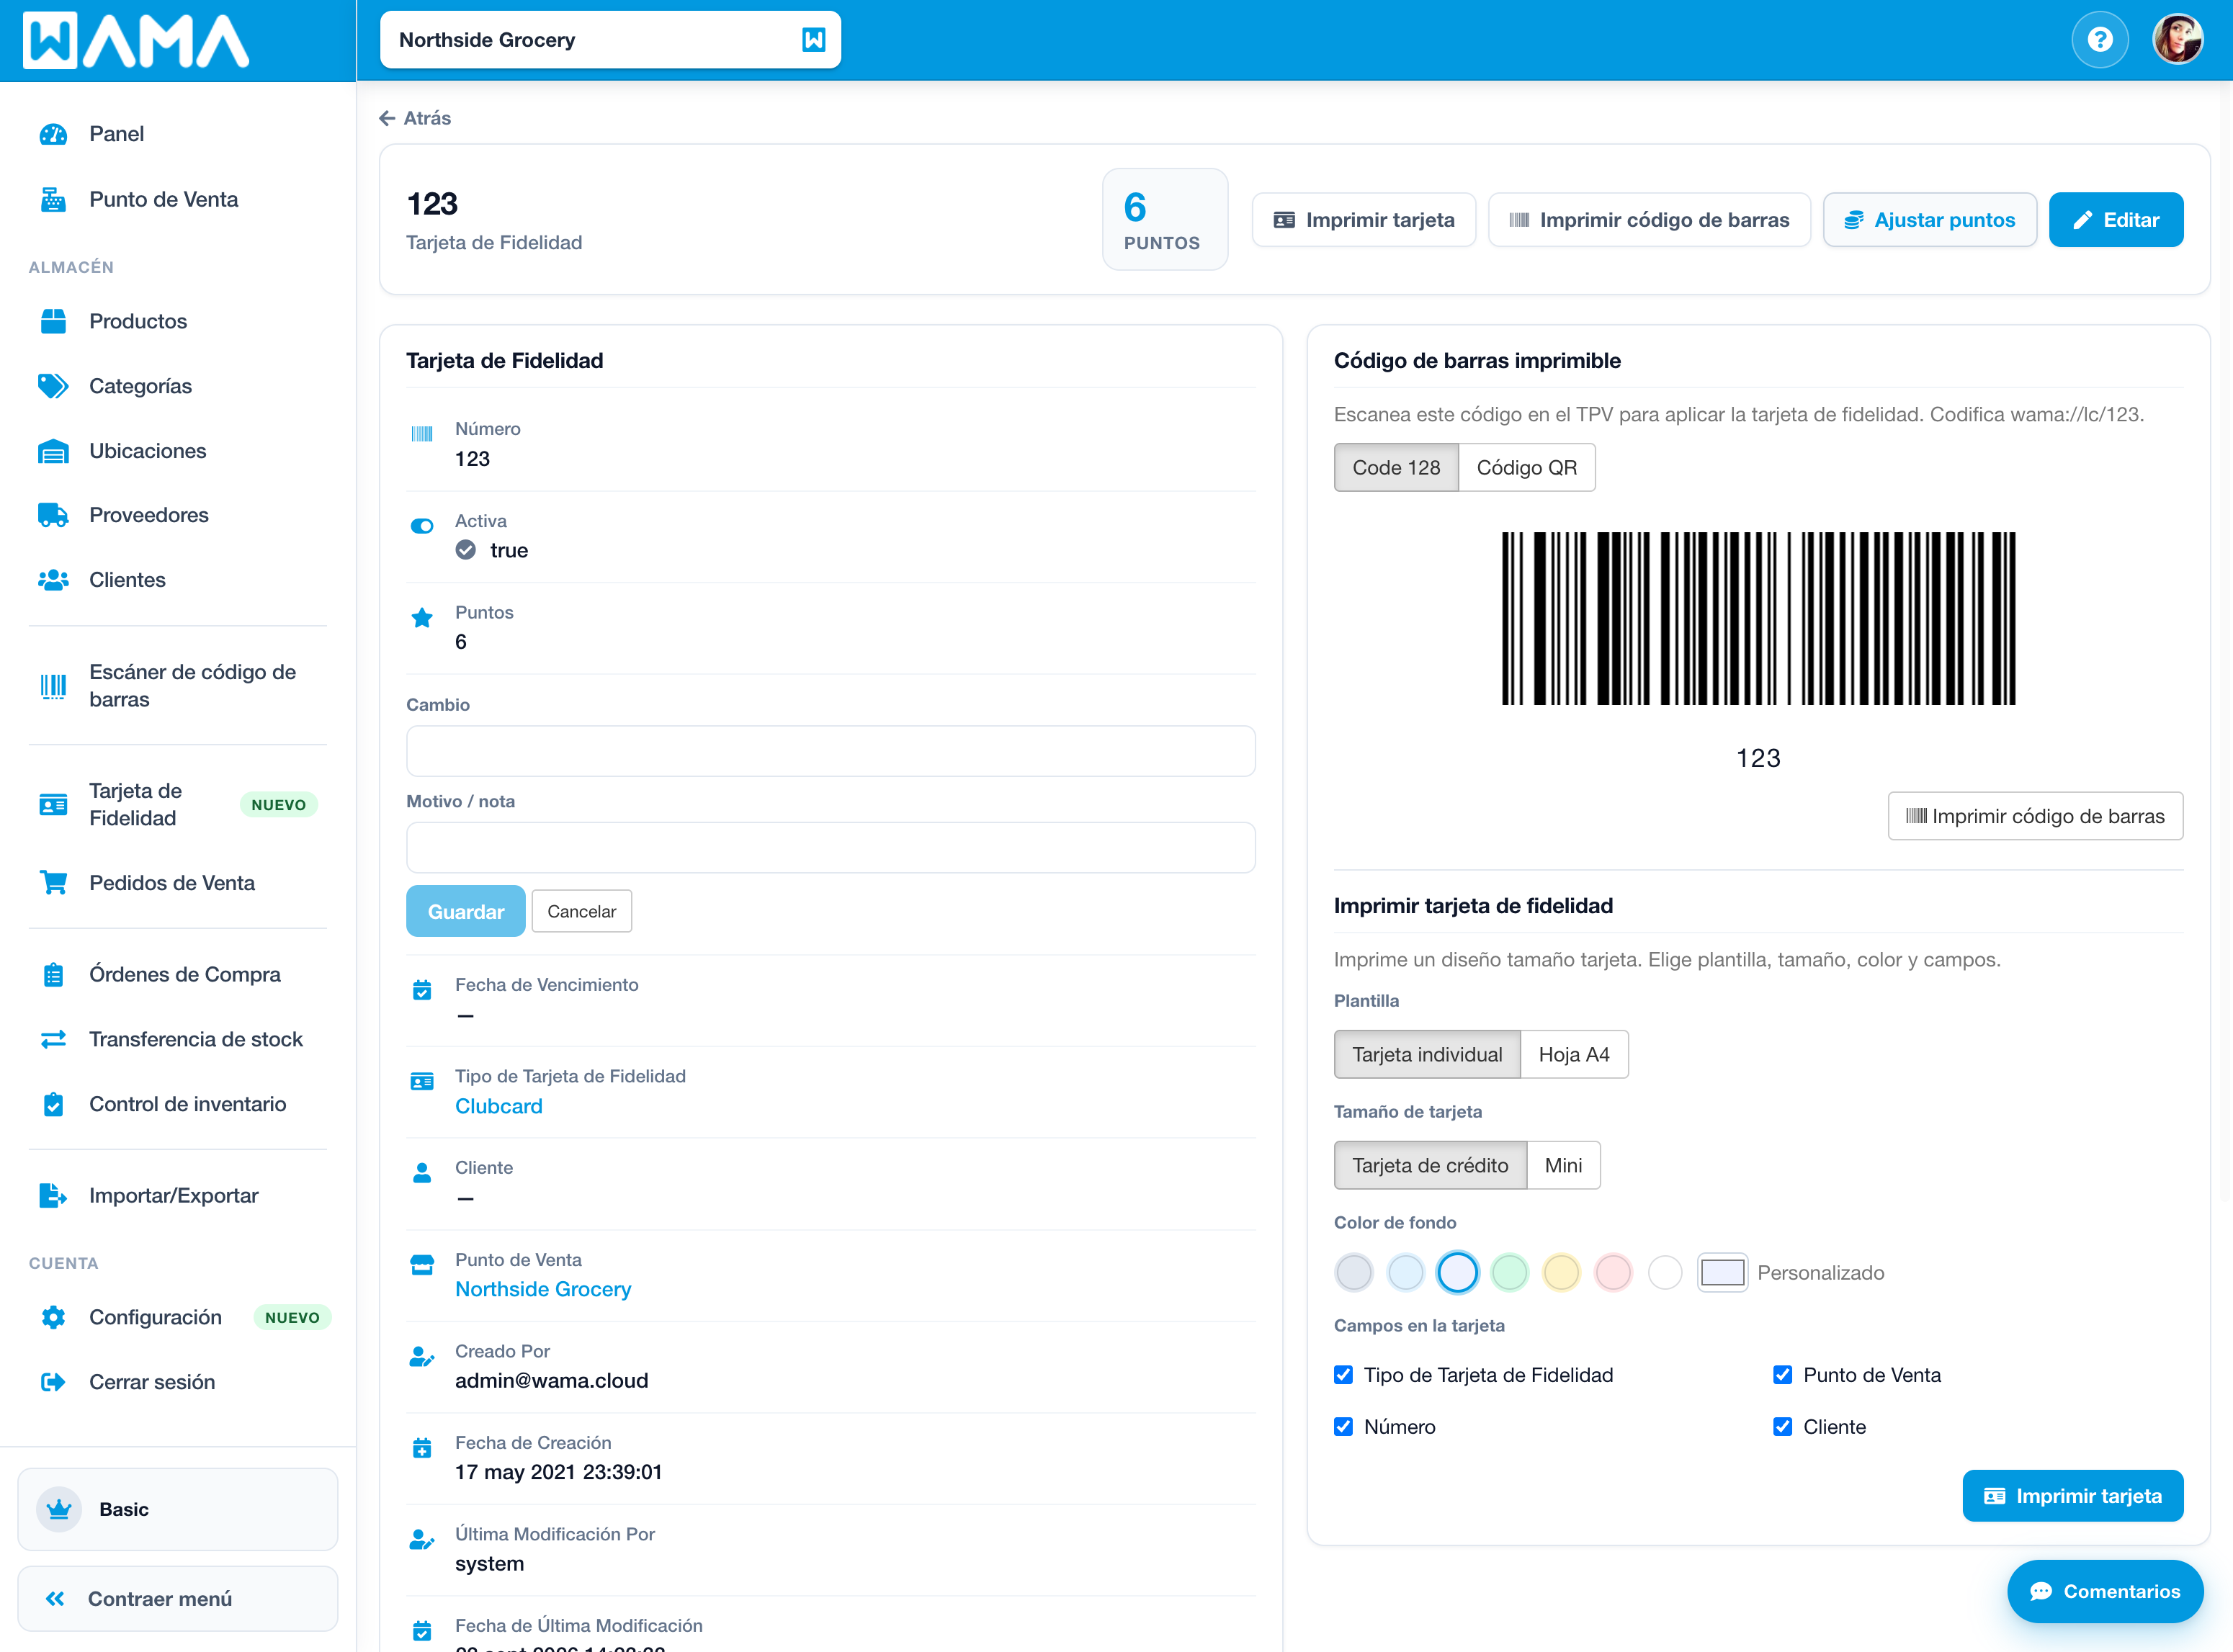The image size is (2233, 1652).
Task: Select the yellow background color swatch
Action: tap(1561, 1273)
